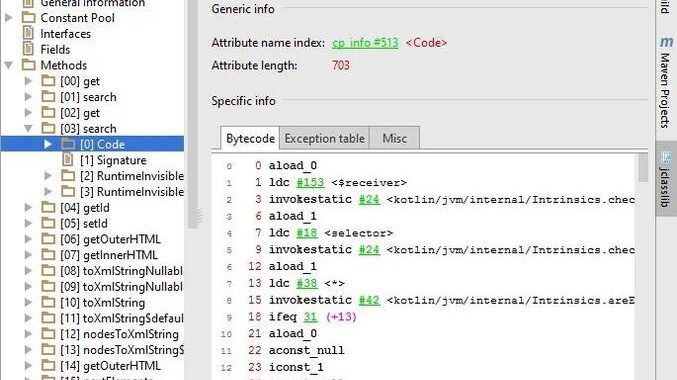Click the [02] get folder icon
677x380 pixels.
point(48,113)
